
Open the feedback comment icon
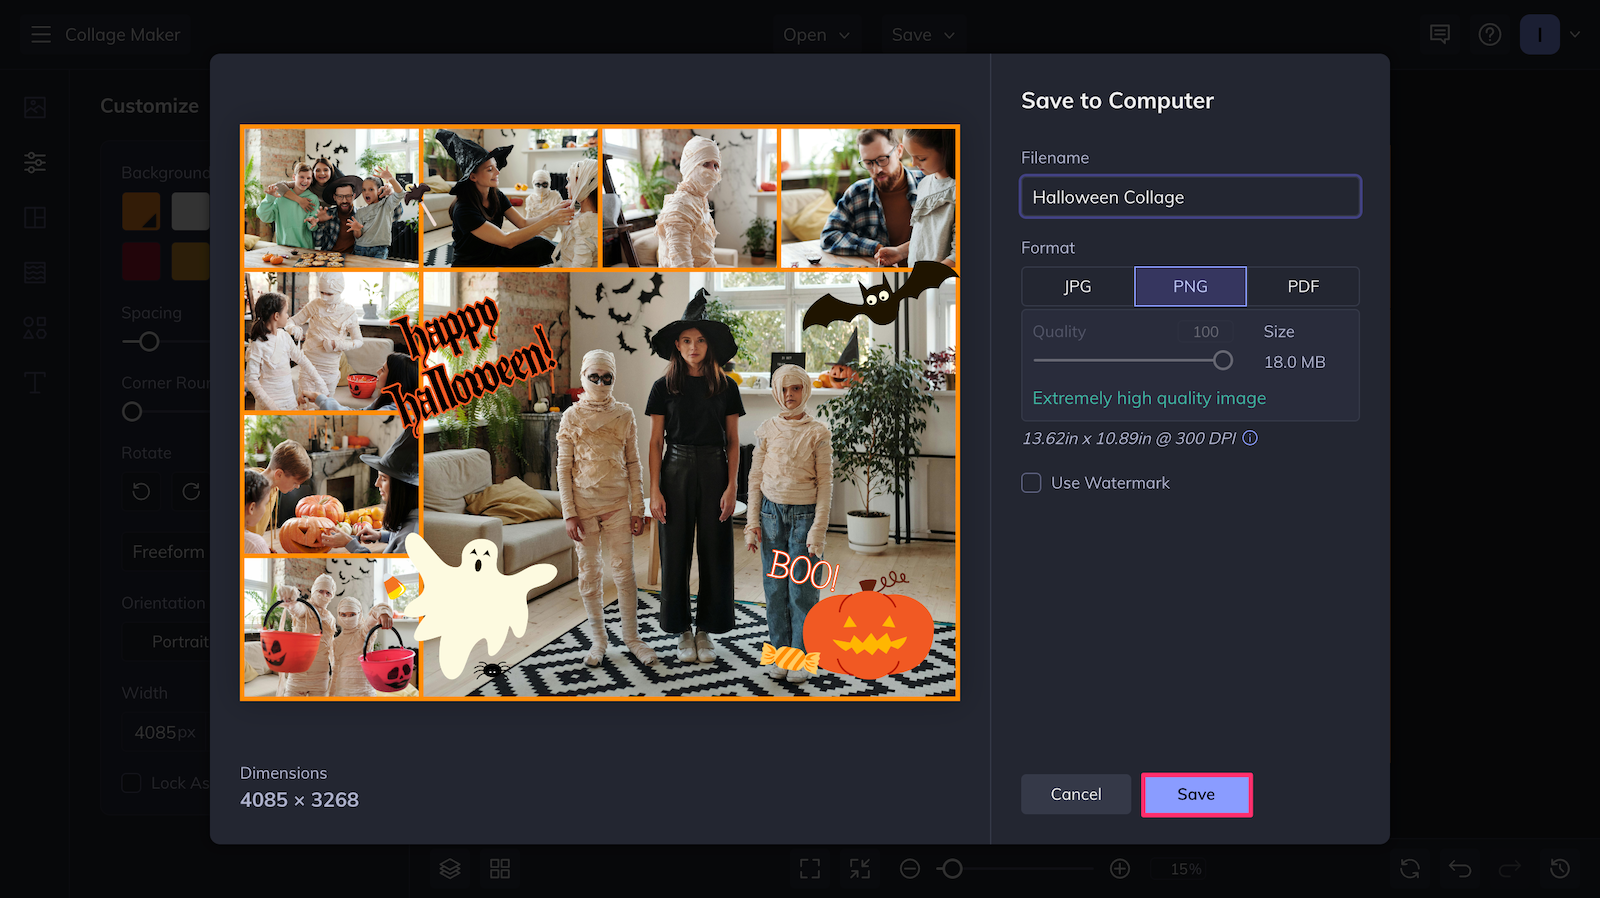(x=1440, y=35)
